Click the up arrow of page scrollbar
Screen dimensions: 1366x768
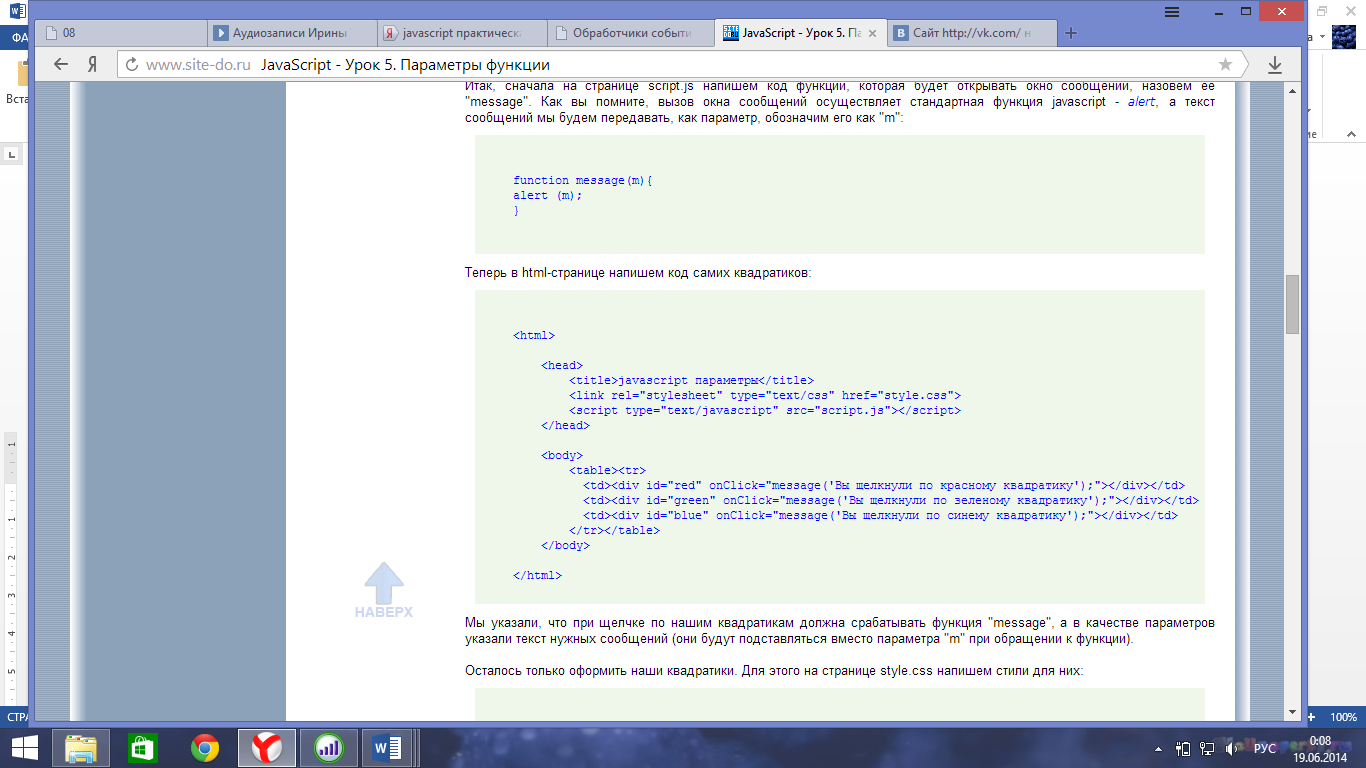coord(1291,91)
